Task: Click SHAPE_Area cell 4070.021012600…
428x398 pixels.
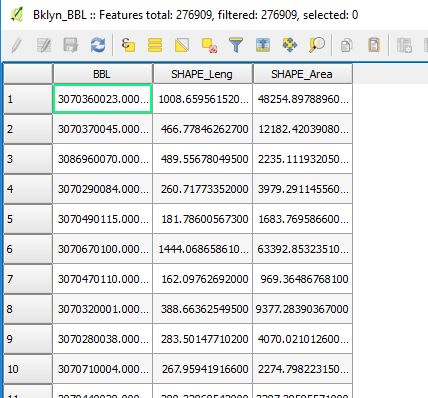Action: click(x=303, y=339)
